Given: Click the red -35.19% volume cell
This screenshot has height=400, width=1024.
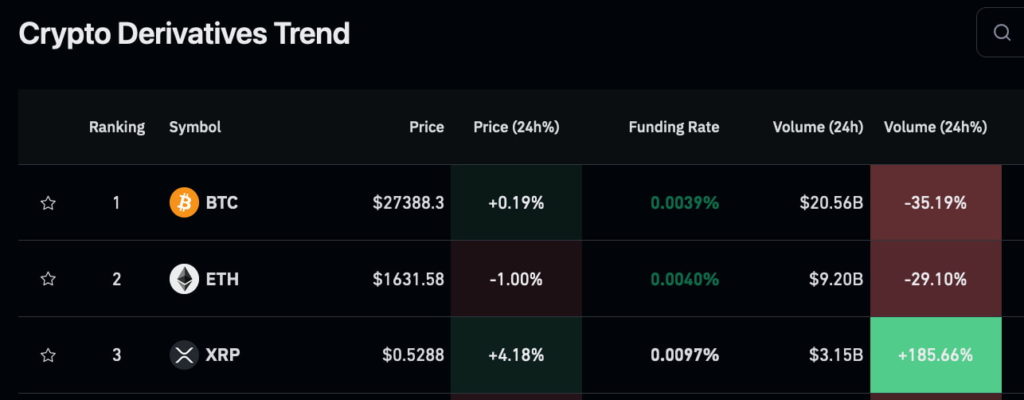Looking at the screenshot, I should pyautogui.click(x=936, y=203).
